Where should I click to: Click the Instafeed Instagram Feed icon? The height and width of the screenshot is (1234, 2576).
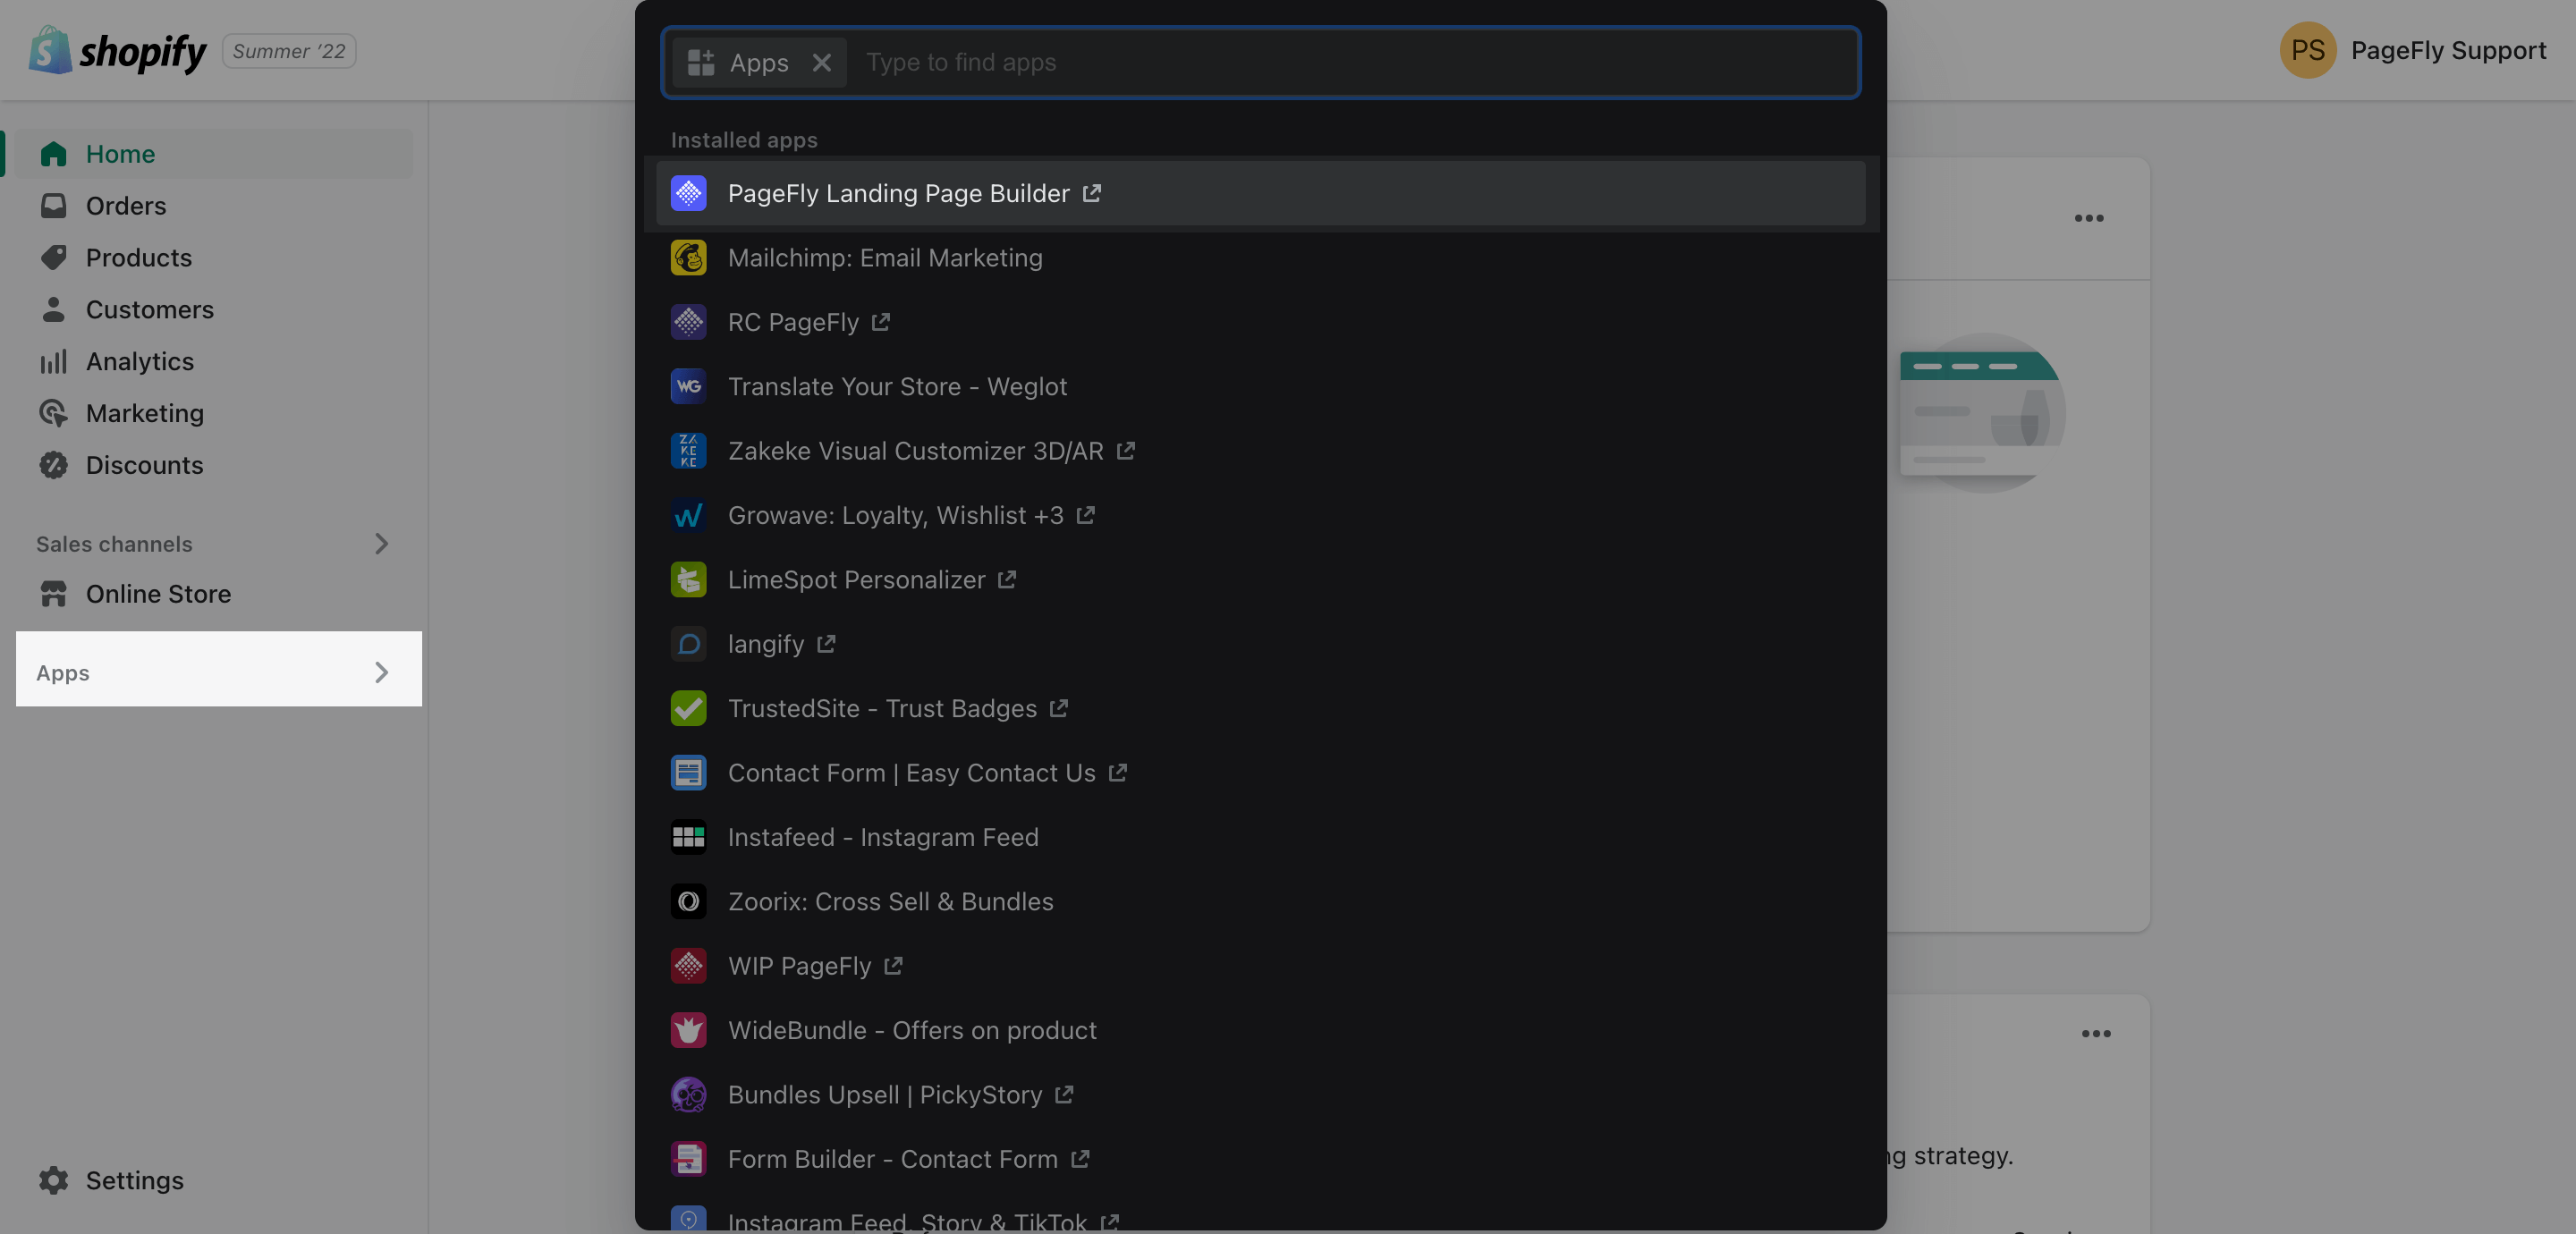pos(689,836)
